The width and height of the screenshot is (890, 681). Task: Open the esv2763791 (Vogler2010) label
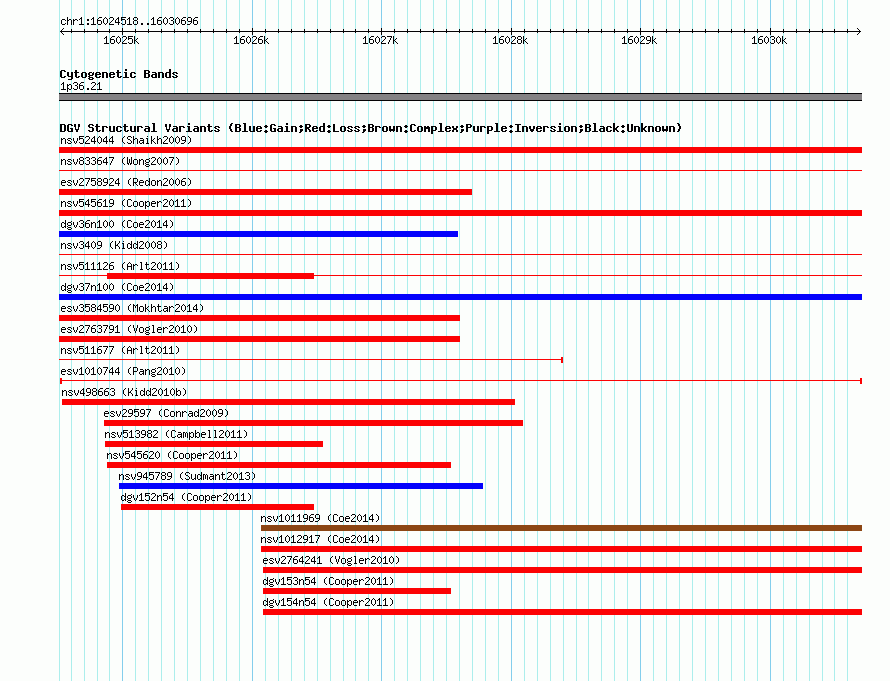click(x=129, y=329)
